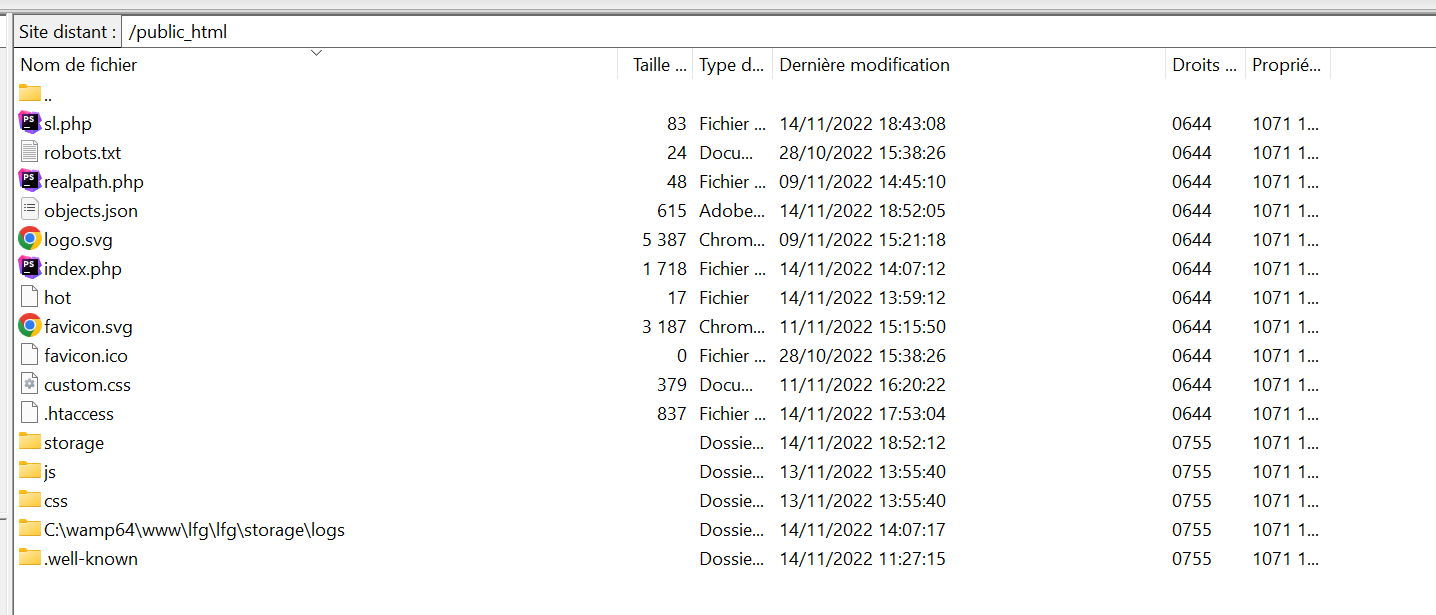Select the sl.php PhpStorm file icon
1436x615 pixels.
tap(30, 123)
